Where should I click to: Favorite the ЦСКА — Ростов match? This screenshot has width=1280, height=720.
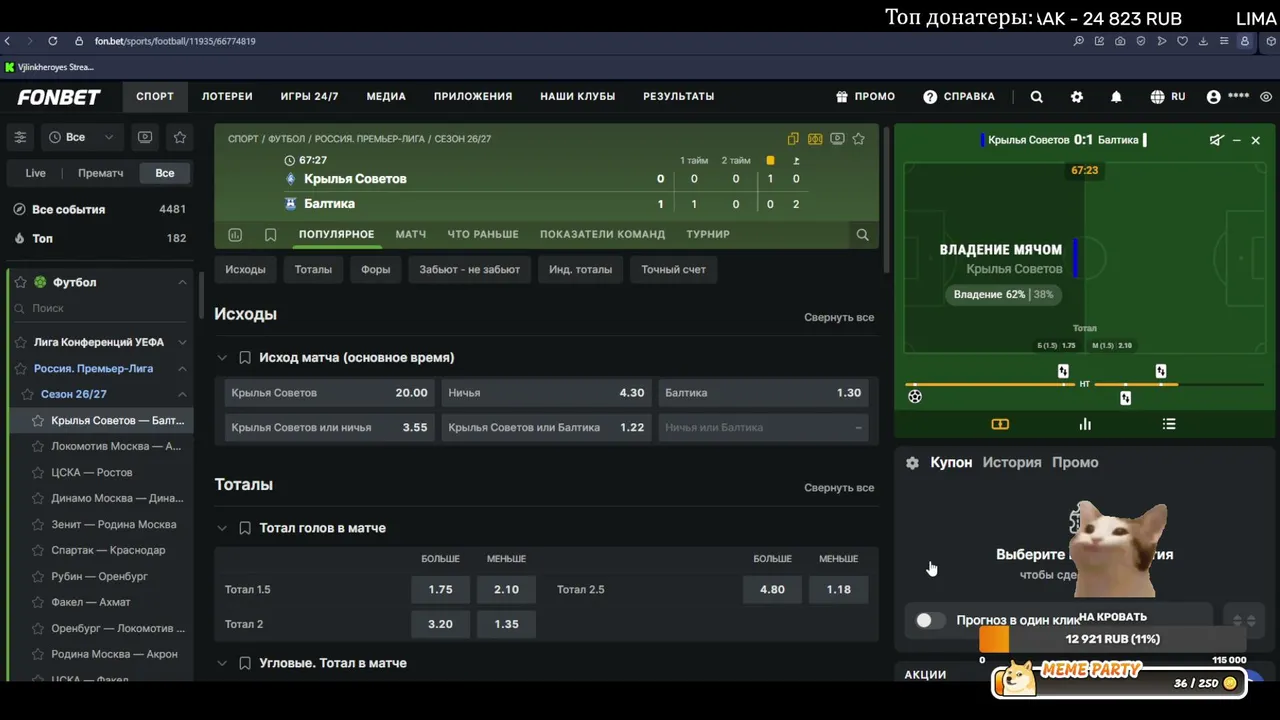tap(38, 473)
